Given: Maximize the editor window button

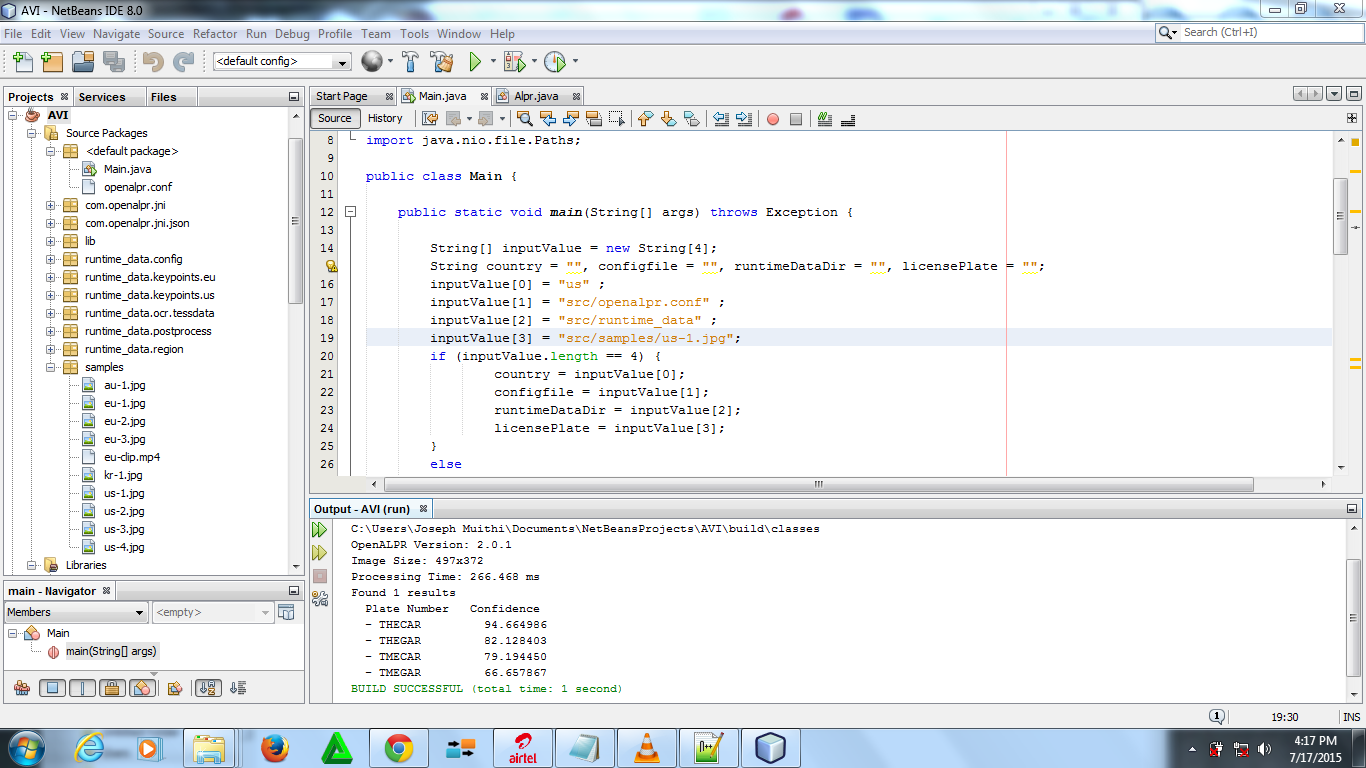Looking at the screenshot, I should (1354, 94).
